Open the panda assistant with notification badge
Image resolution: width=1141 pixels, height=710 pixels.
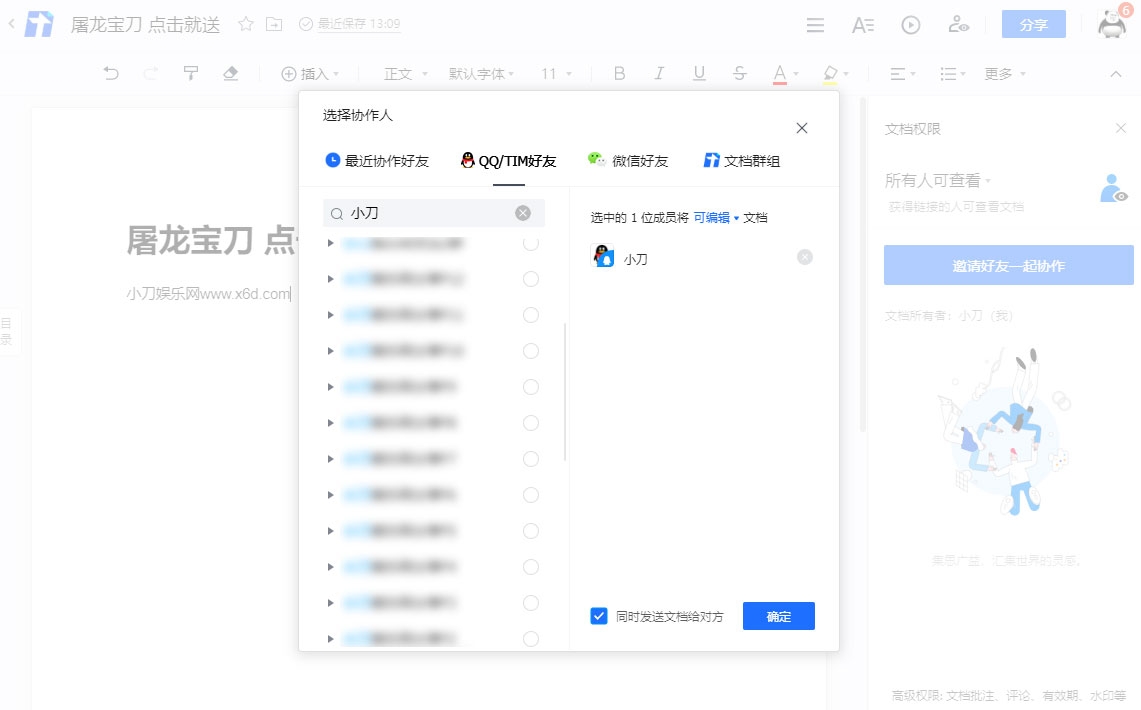(1110, 24)
